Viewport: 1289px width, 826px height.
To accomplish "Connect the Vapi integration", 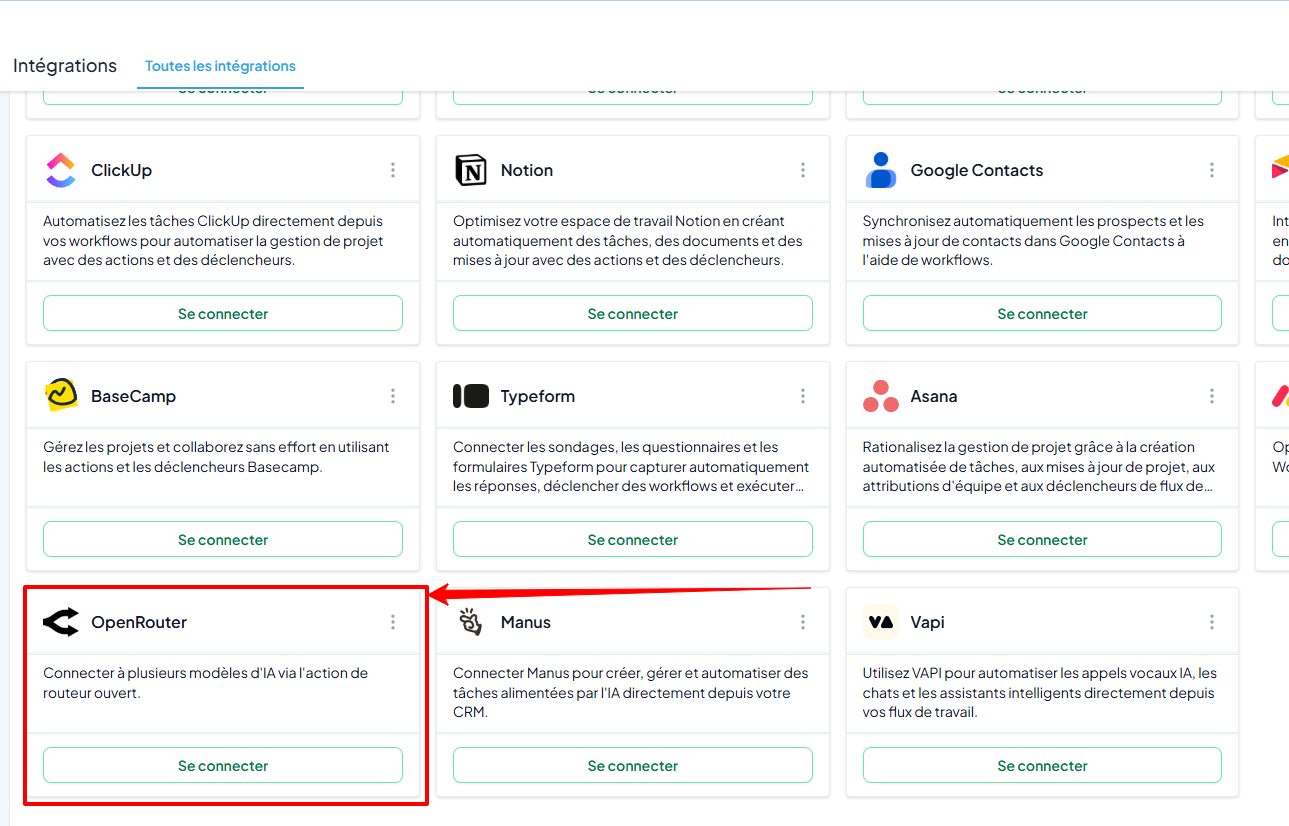I will pos(1042,765).
